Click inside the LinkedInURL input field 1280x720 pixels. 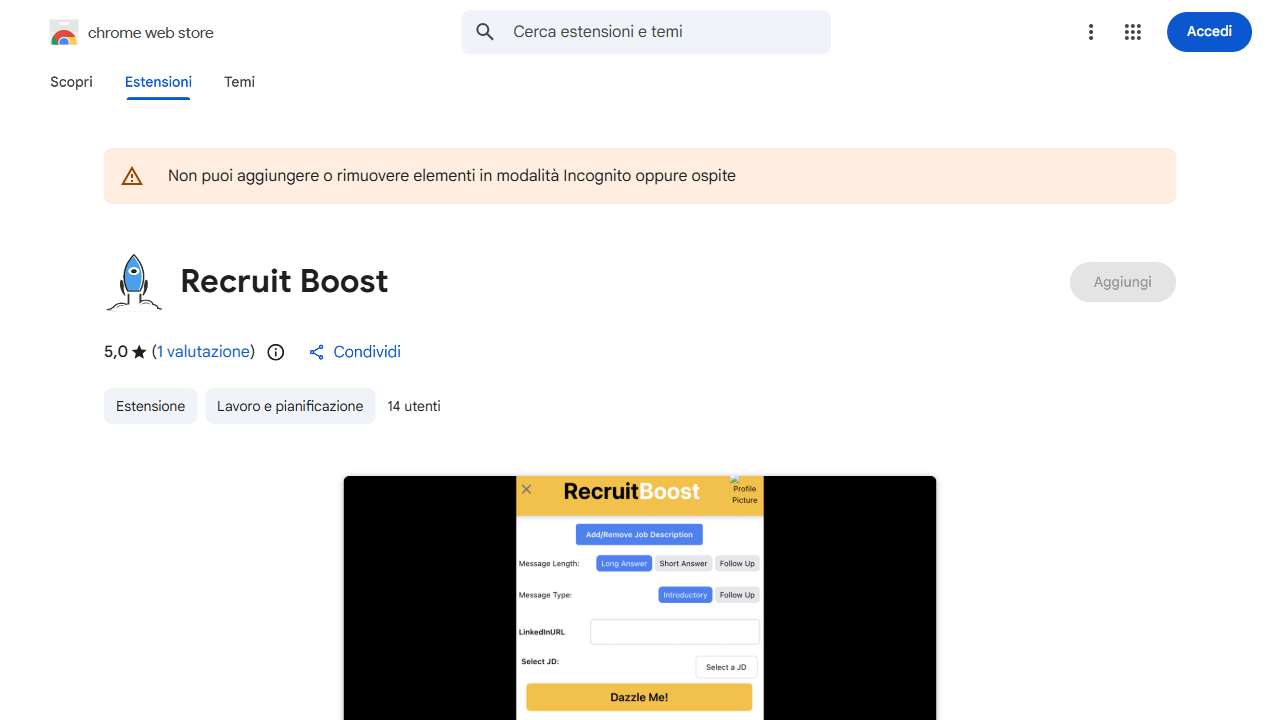coord(674,631)
